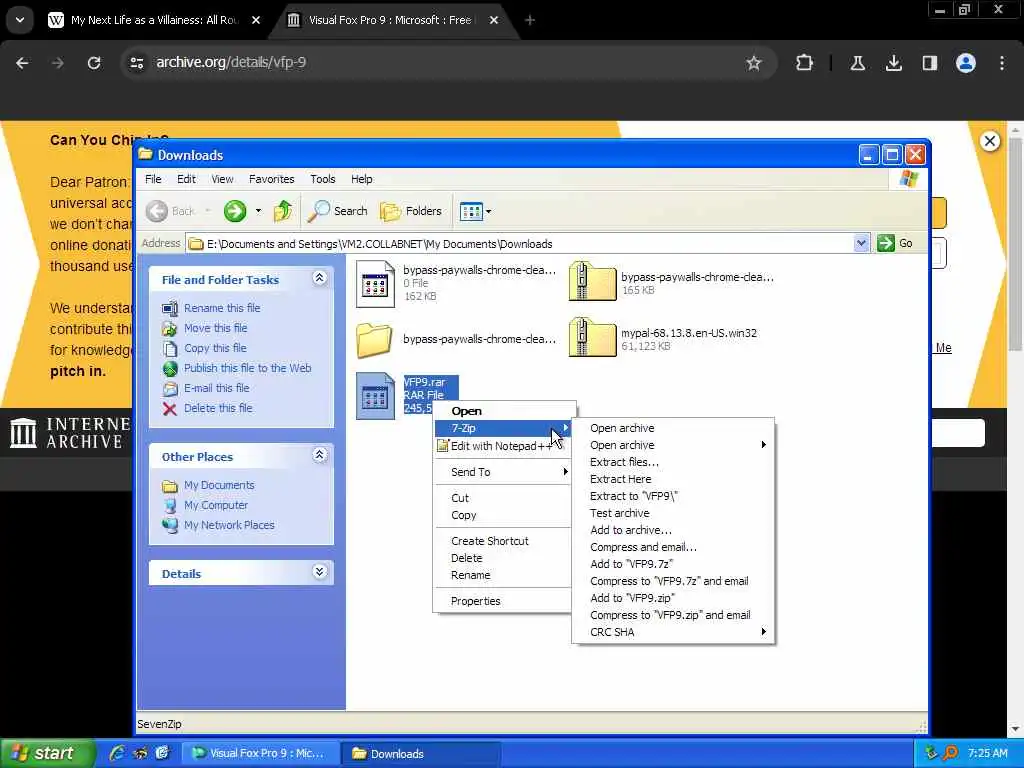The height and width of the screenshot is (768, 1024).
Task: Open Tools menu in Explorer
Action: click(323, 179)
